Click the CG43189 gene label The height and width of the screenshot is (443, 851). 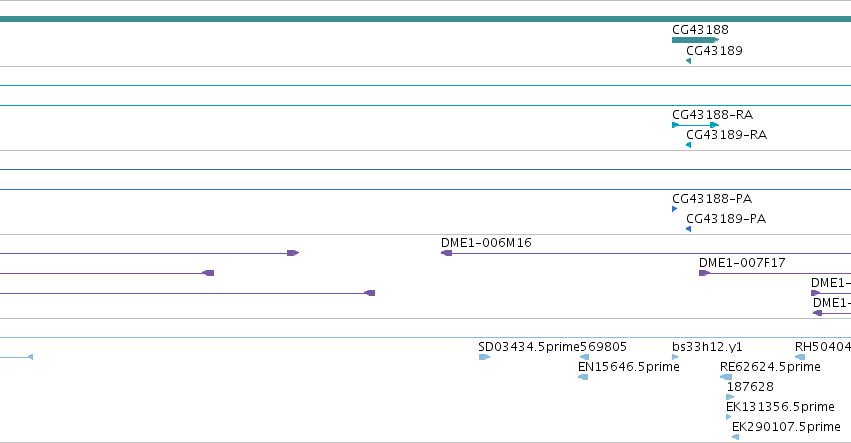(714, 50)
